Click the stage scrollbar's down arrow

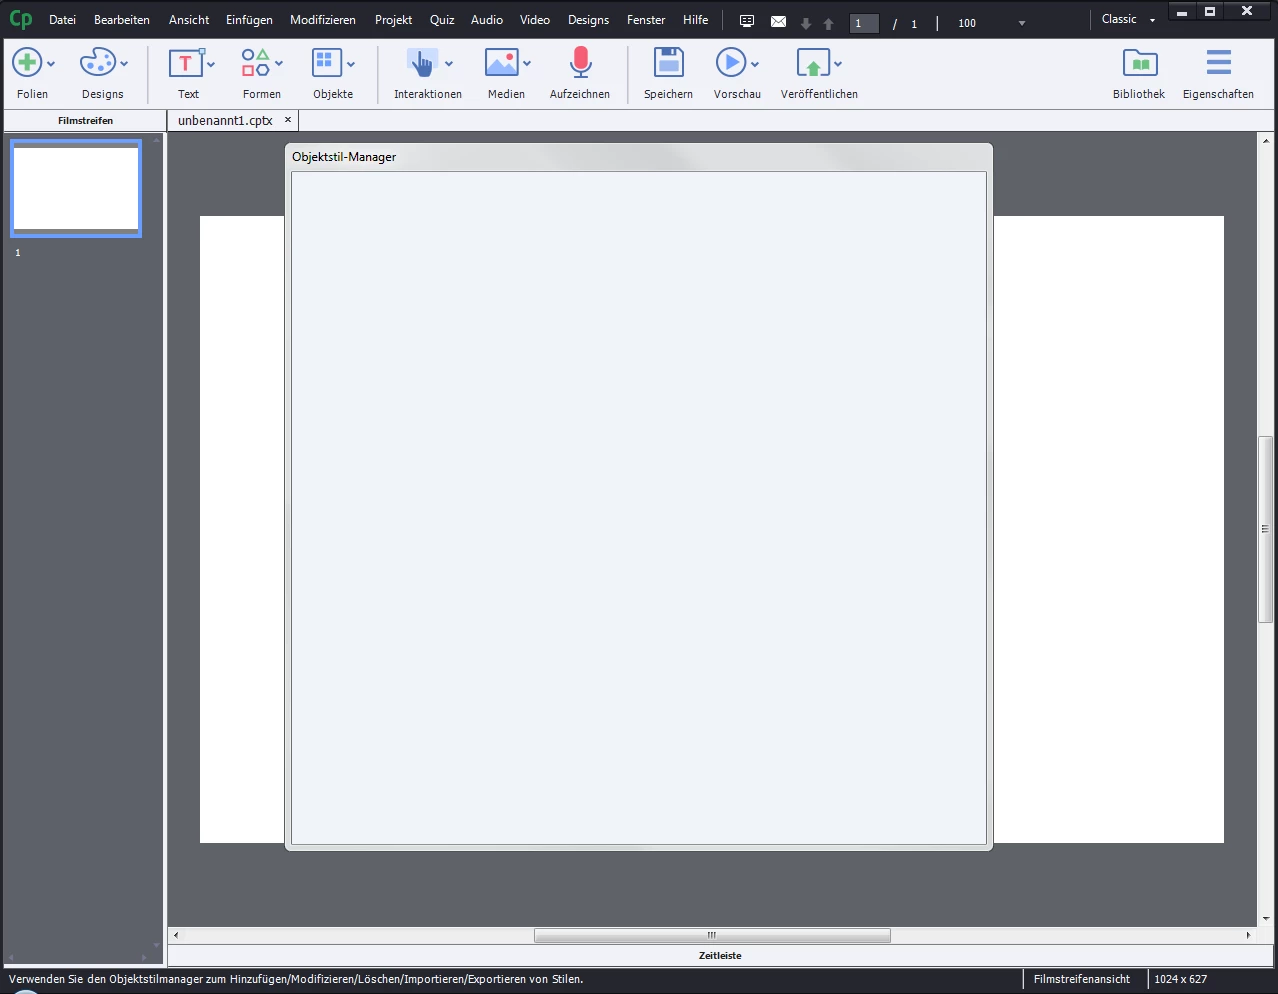click(1265, 918)
